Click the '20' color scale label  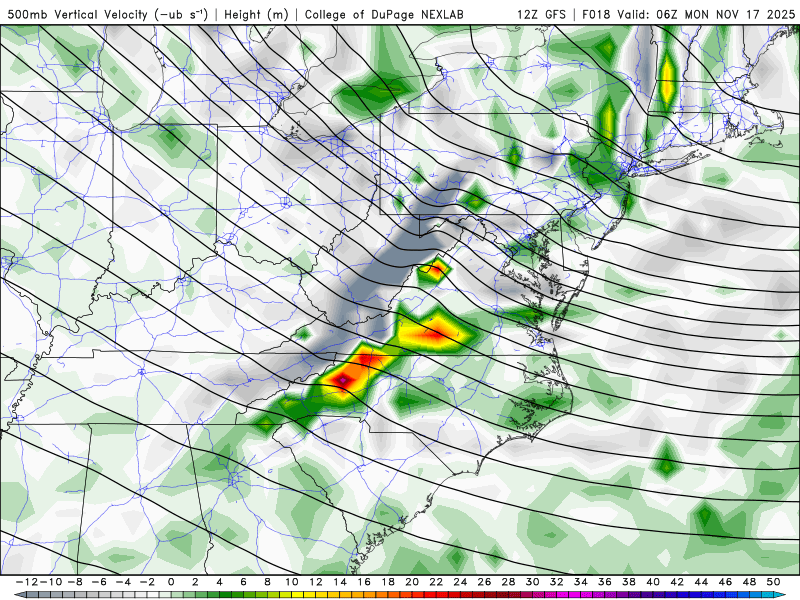tap(412, 582)
